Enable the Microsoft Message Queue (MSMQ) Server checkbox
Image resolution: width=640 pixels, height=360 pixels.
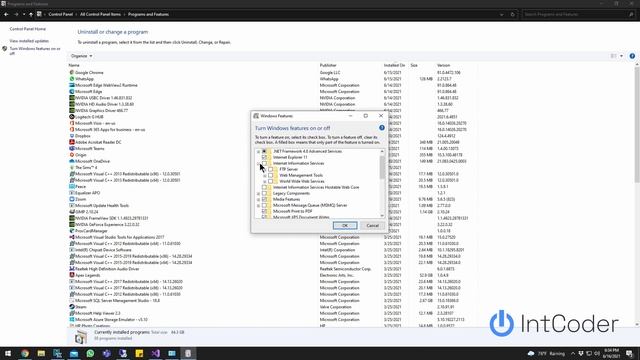[x=264, y=205]
